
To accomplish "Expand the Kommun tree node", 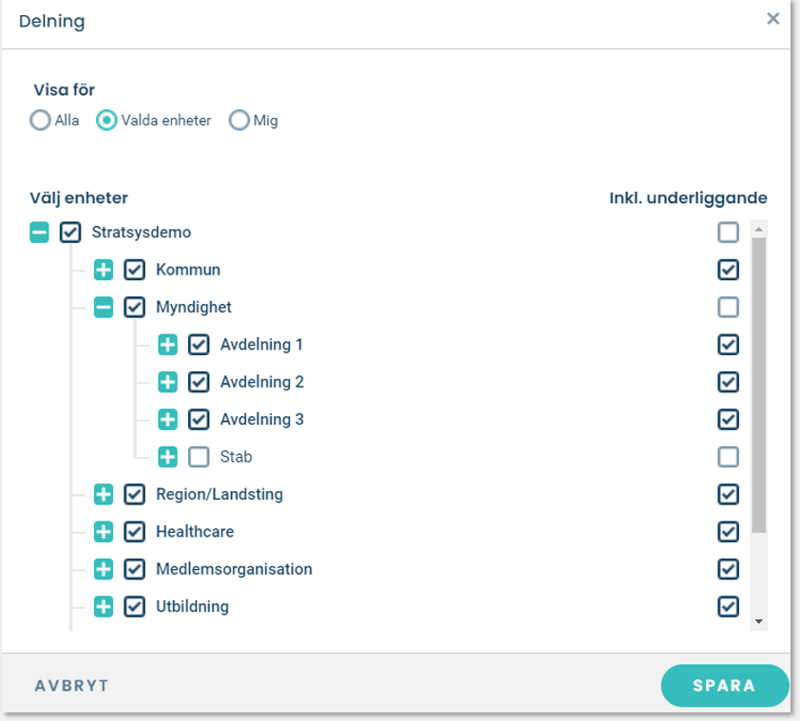I will coord(103,270).
